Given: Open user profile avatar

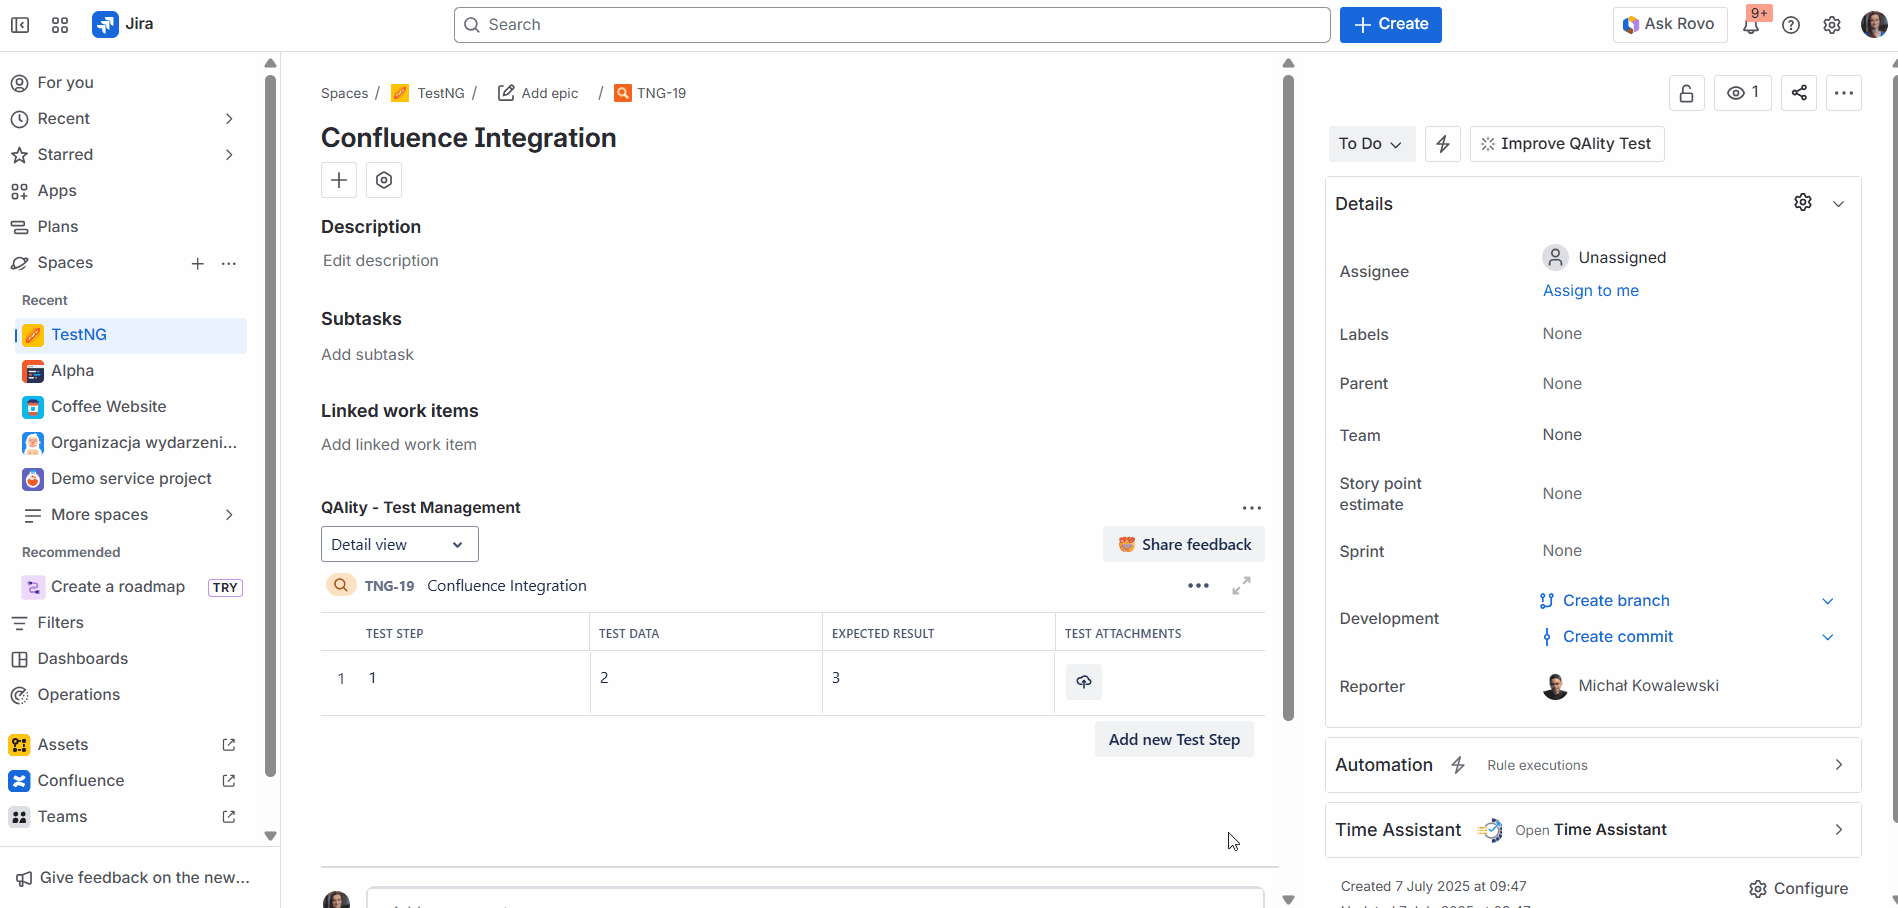Looking at the screenshot, I should [1874, 25].
